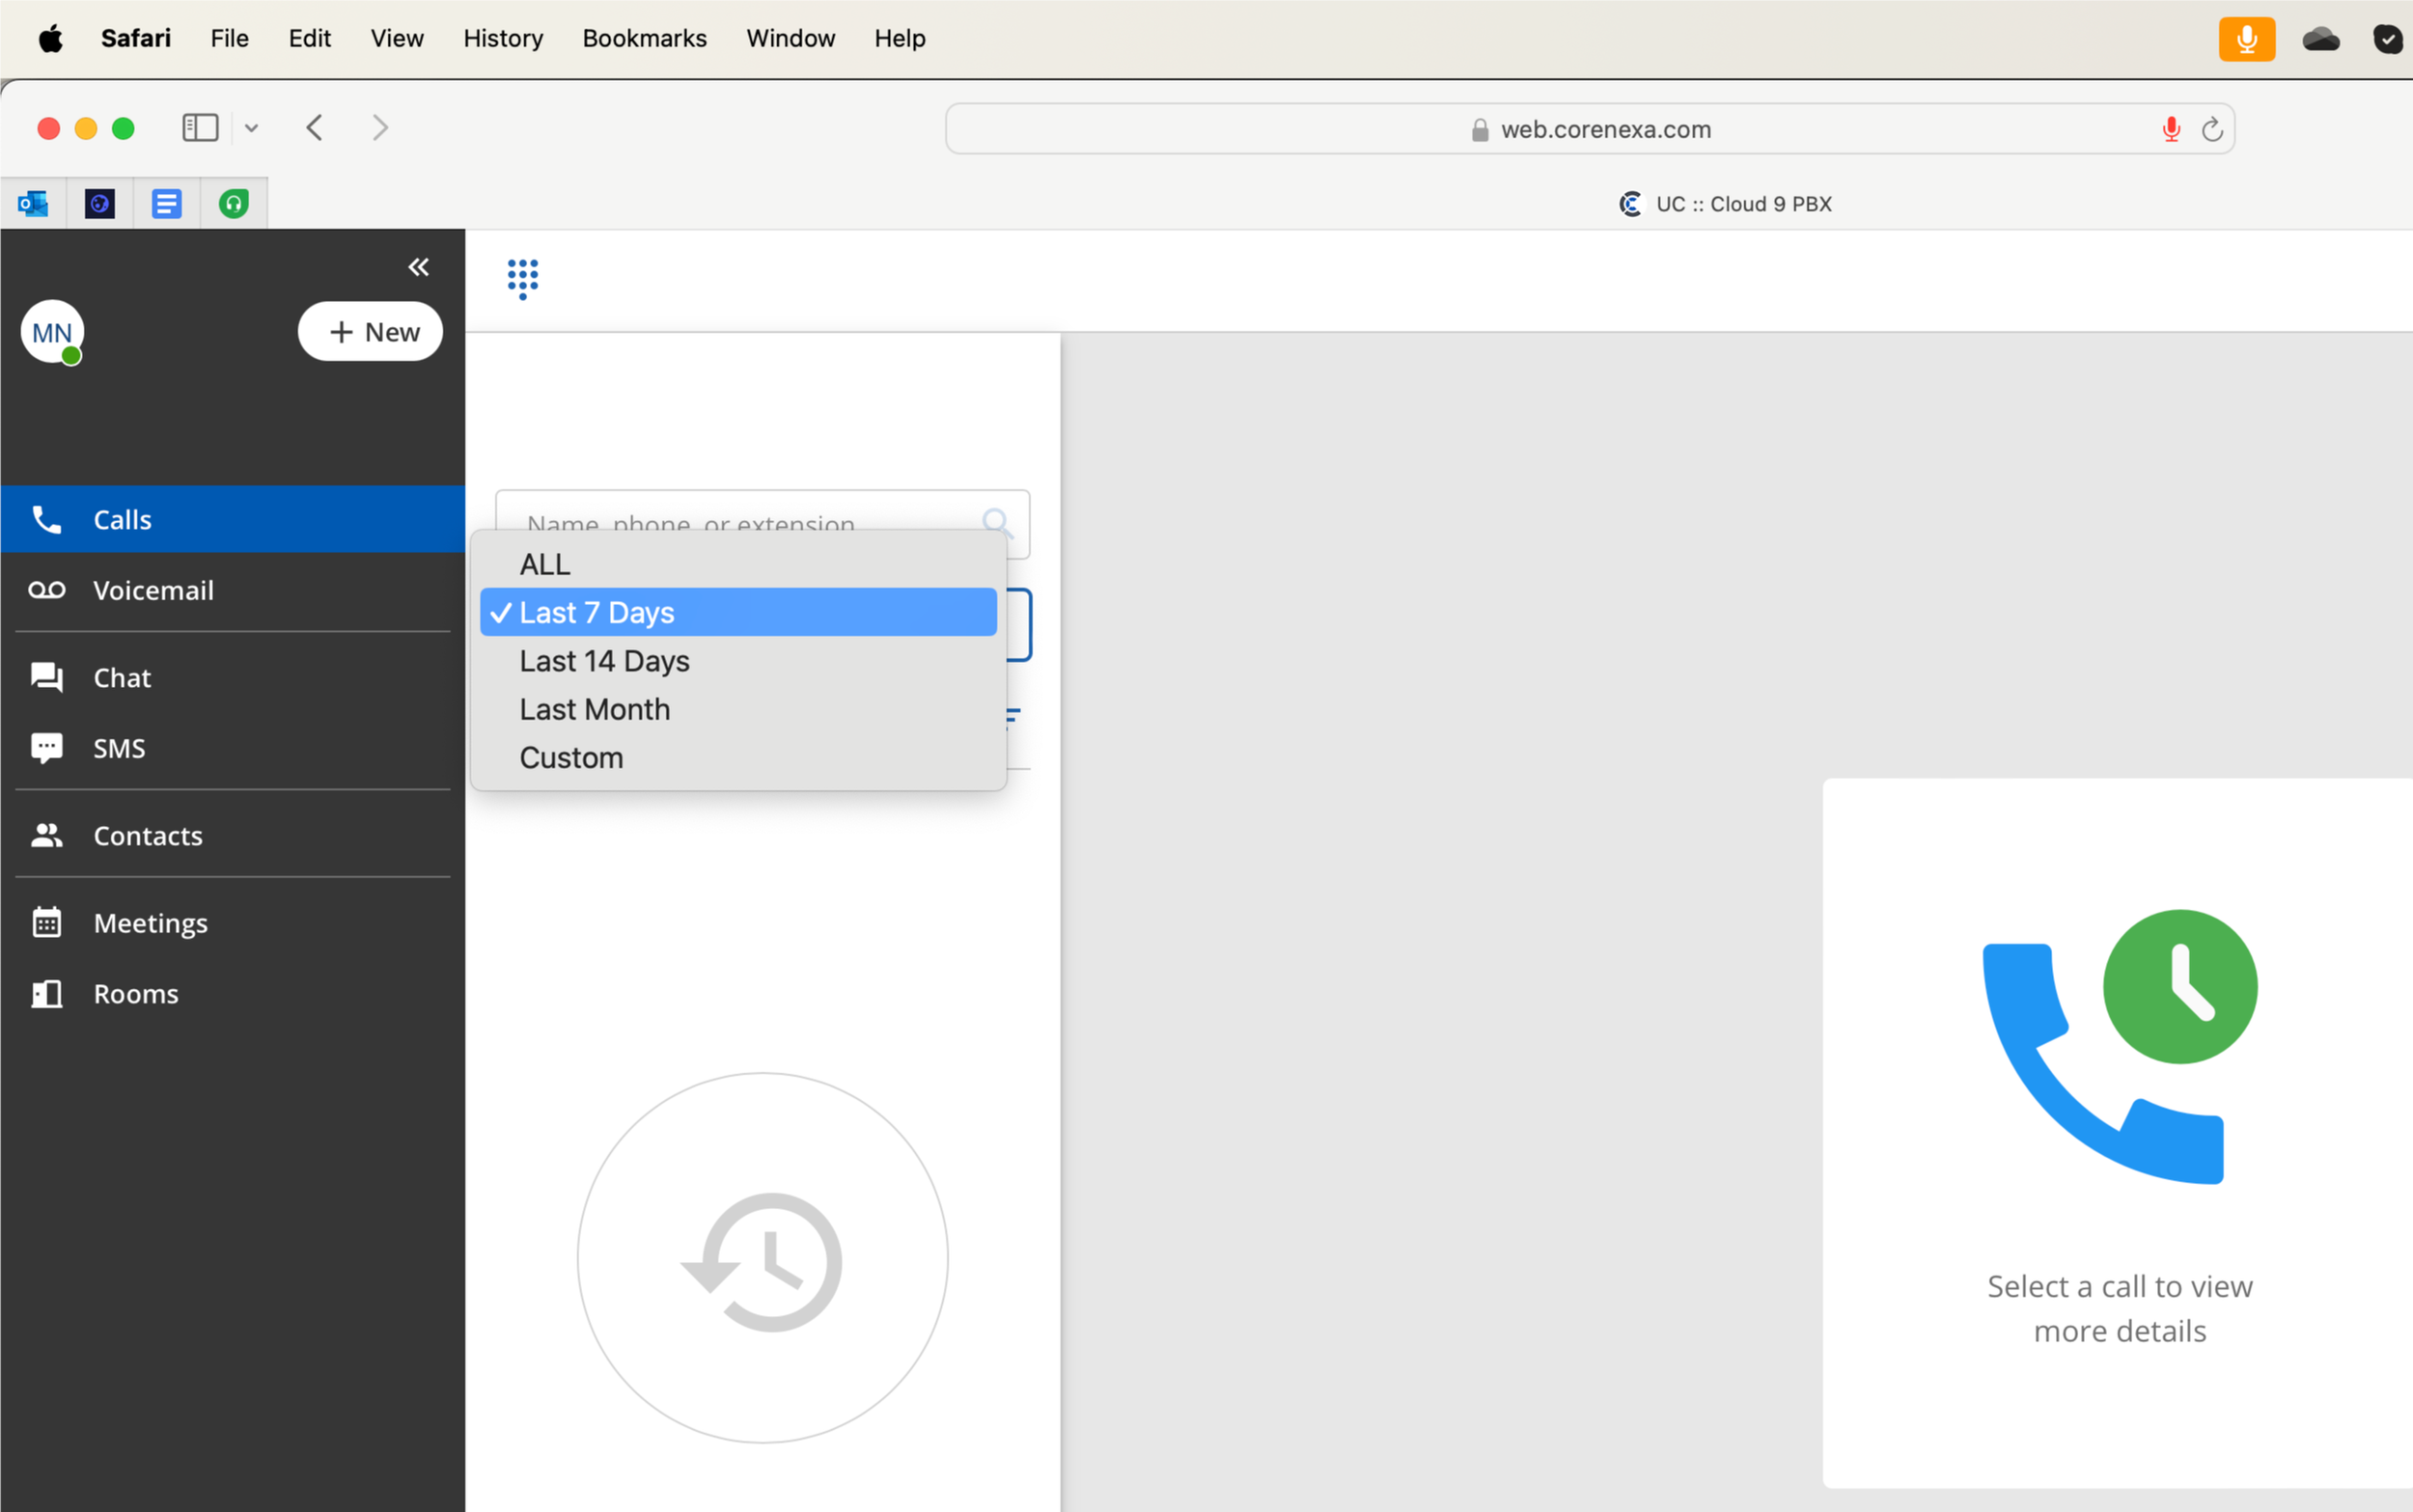Open the SMS section
This screenshot has height=1512, width=2413.
119,748
